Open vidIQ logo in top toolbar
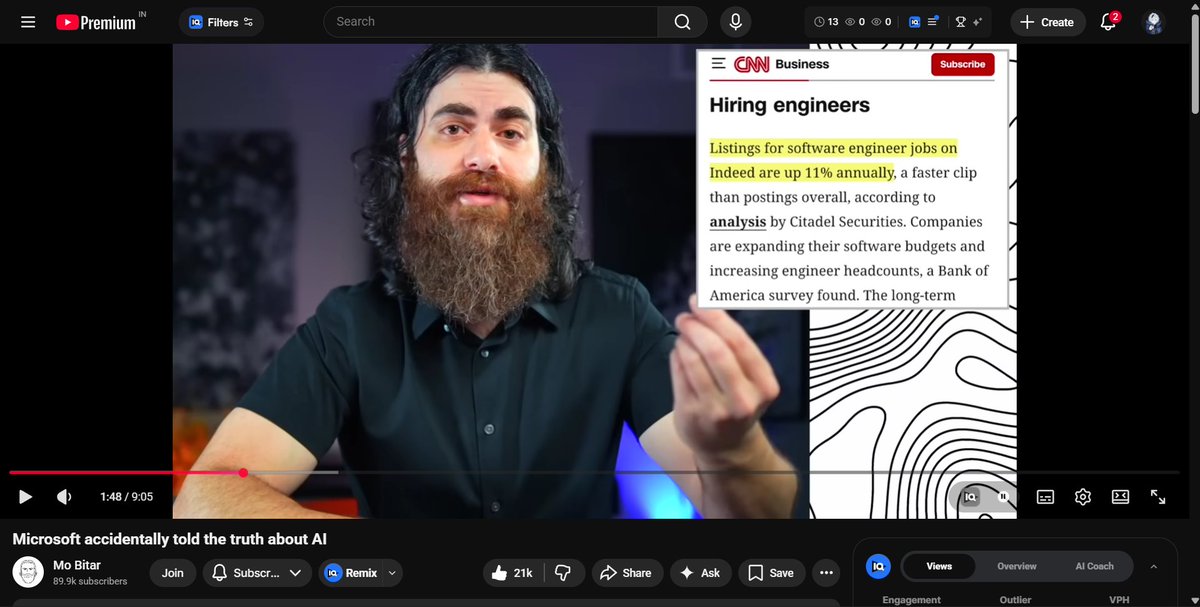This screenshot has width=1200, height=607. point(914,22)
